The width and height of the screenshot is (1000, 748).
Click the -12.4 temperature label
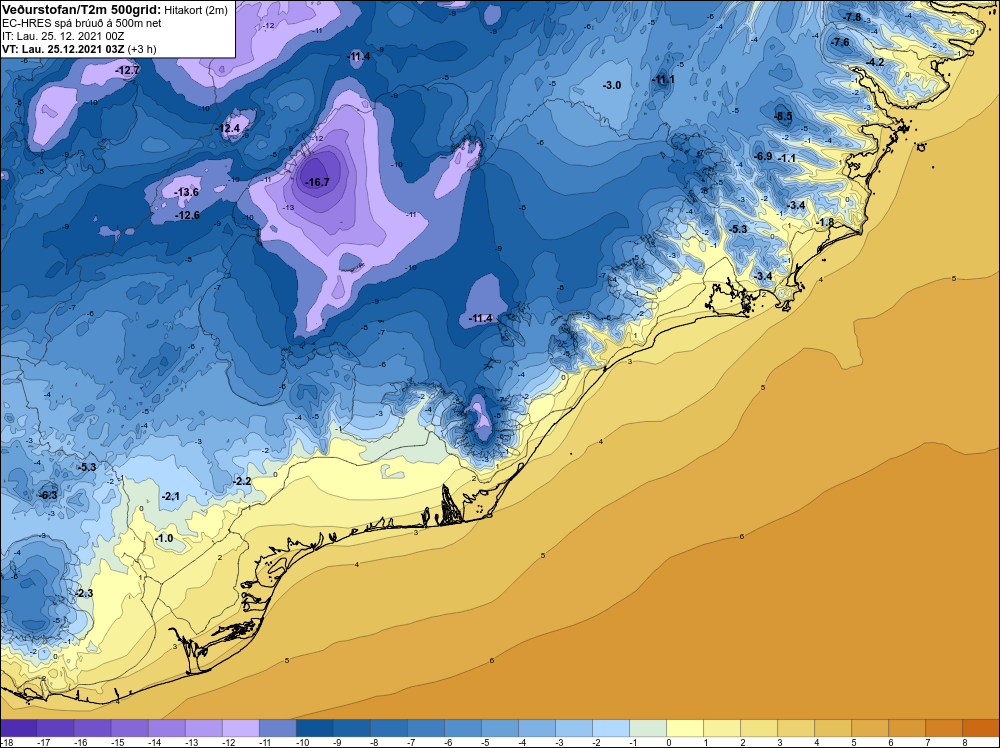228,129
